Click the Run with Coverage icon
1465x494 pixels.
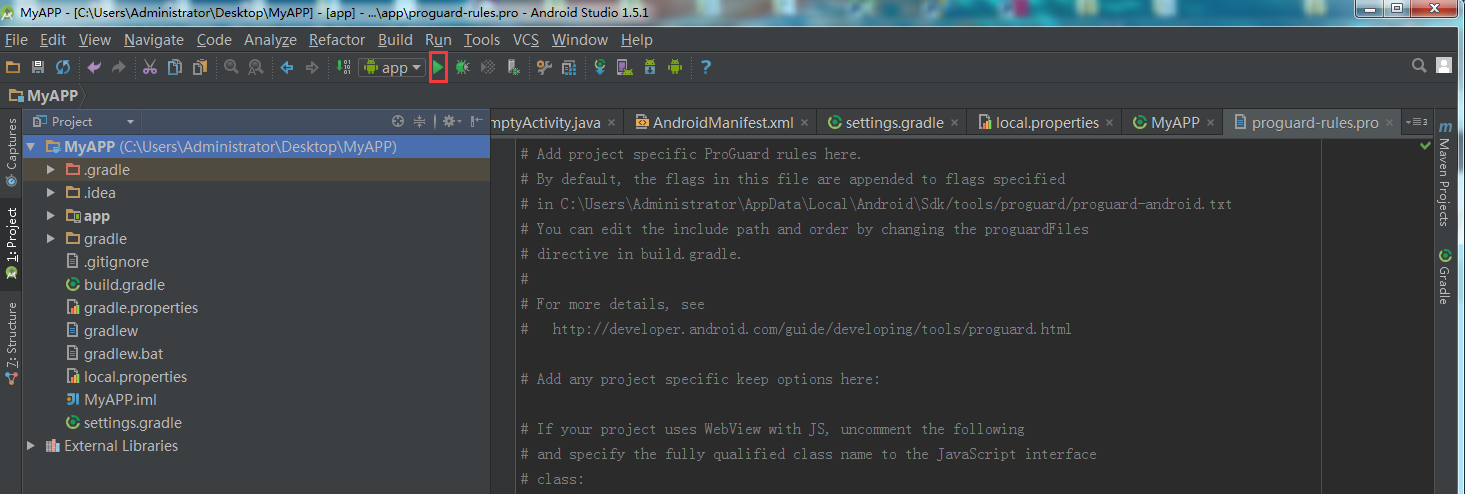pyautogui.click(x=488, y=67)
